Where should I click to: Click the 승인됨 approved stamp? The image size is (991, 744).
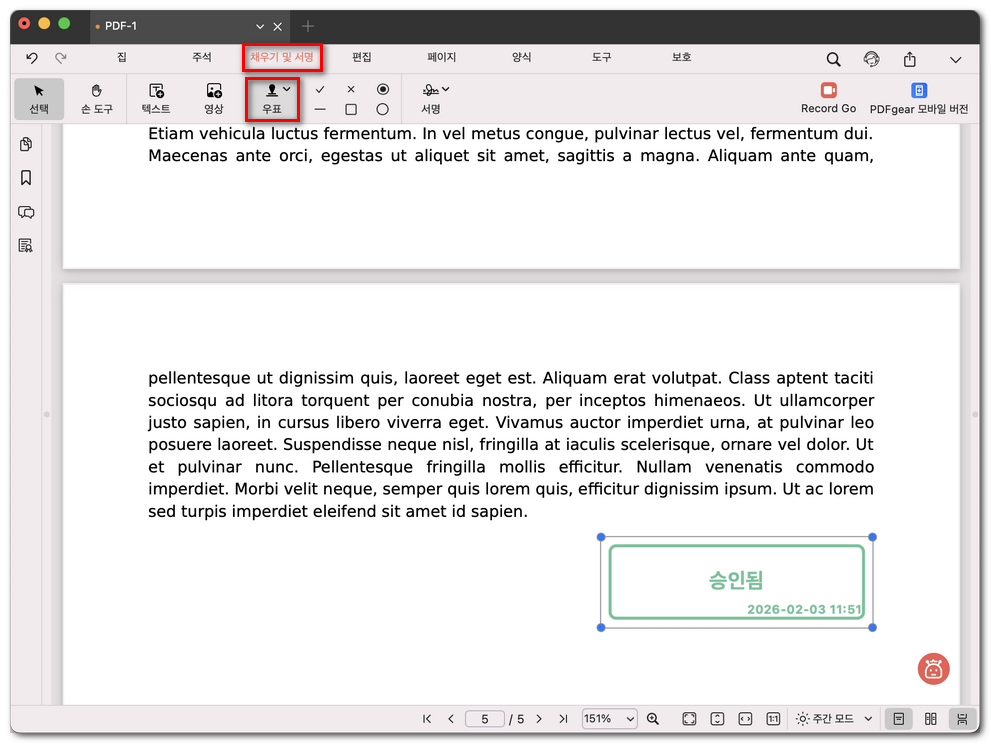tap(736, 582)
